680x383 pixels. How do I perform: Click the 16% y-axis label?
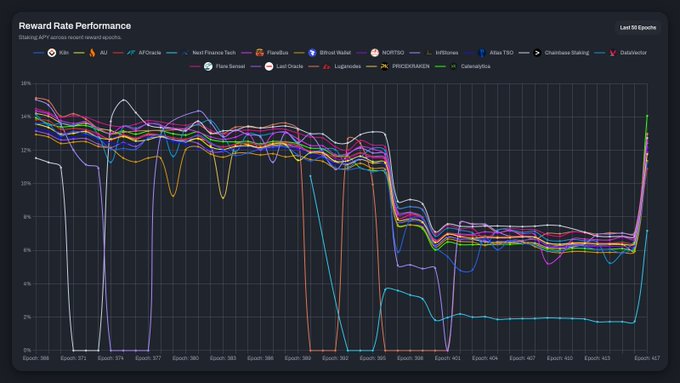point(26,83)
